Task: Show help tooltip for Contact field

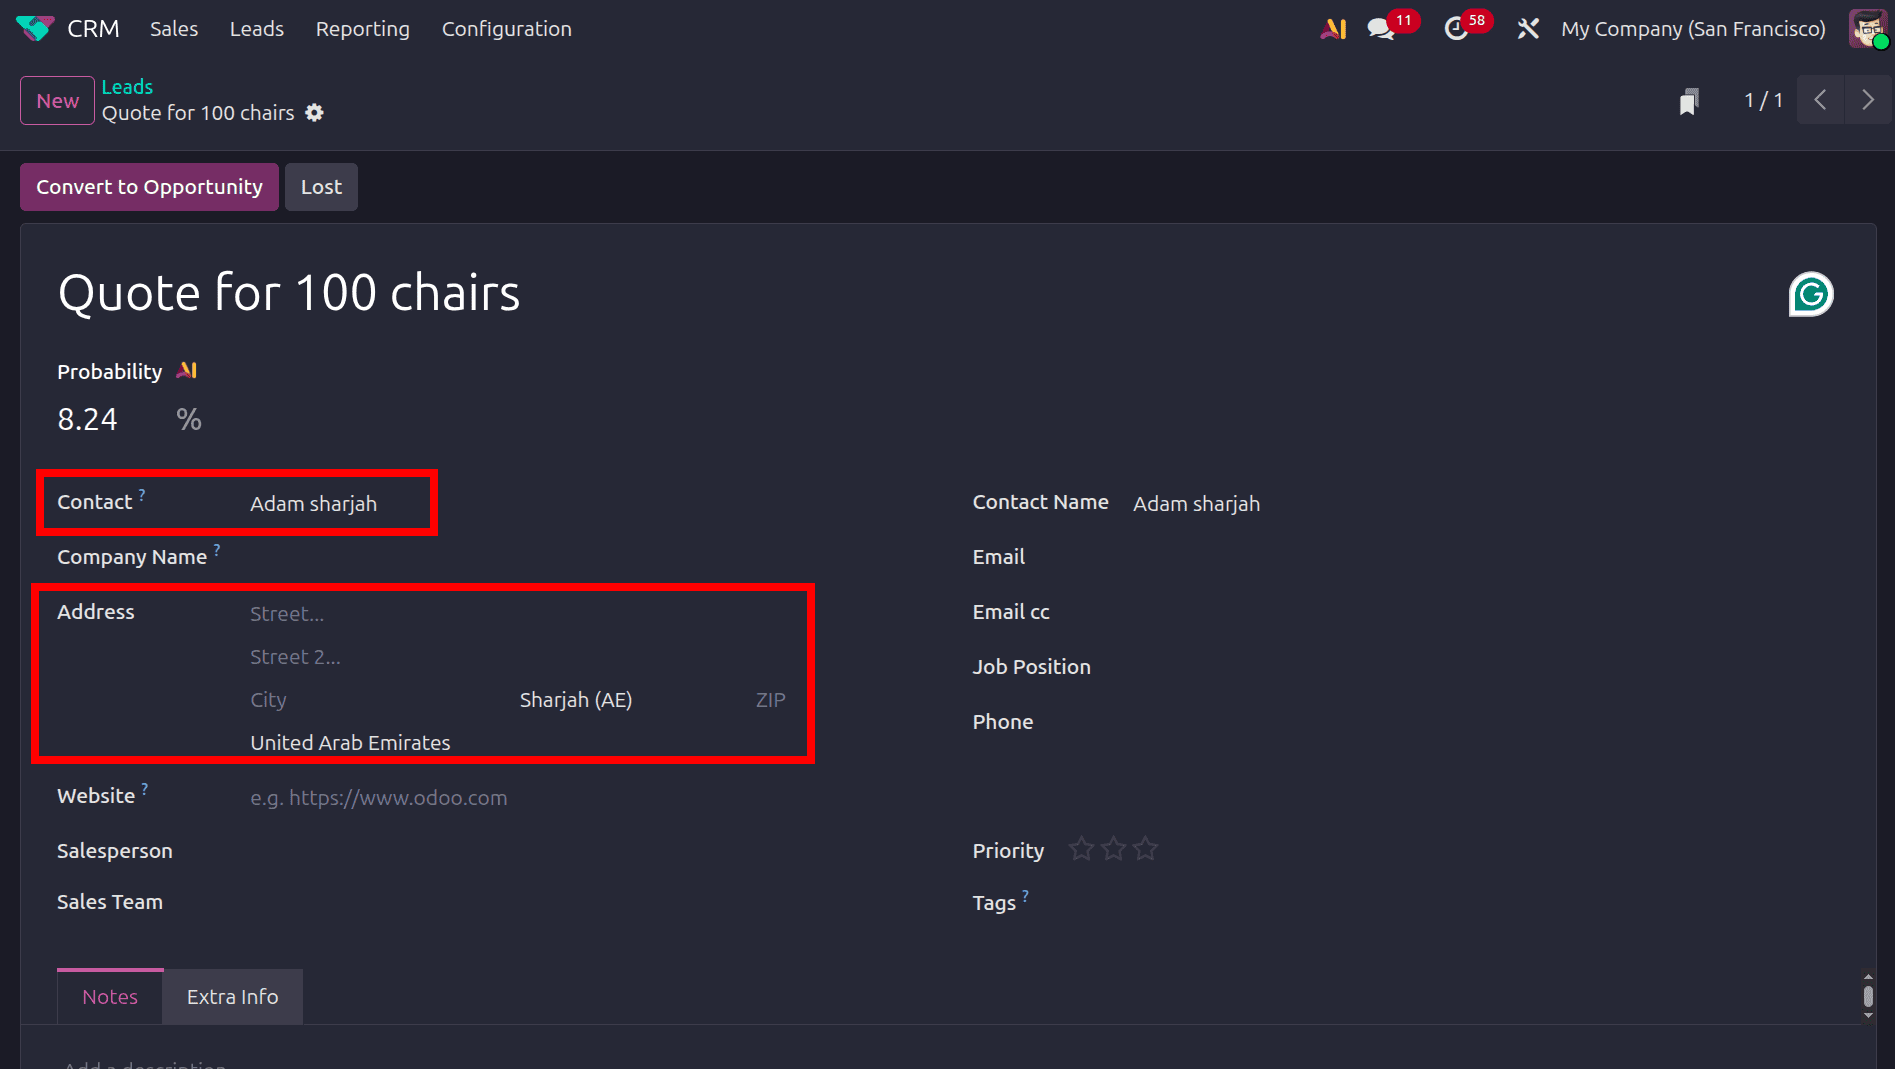Action: coord(142,494)
